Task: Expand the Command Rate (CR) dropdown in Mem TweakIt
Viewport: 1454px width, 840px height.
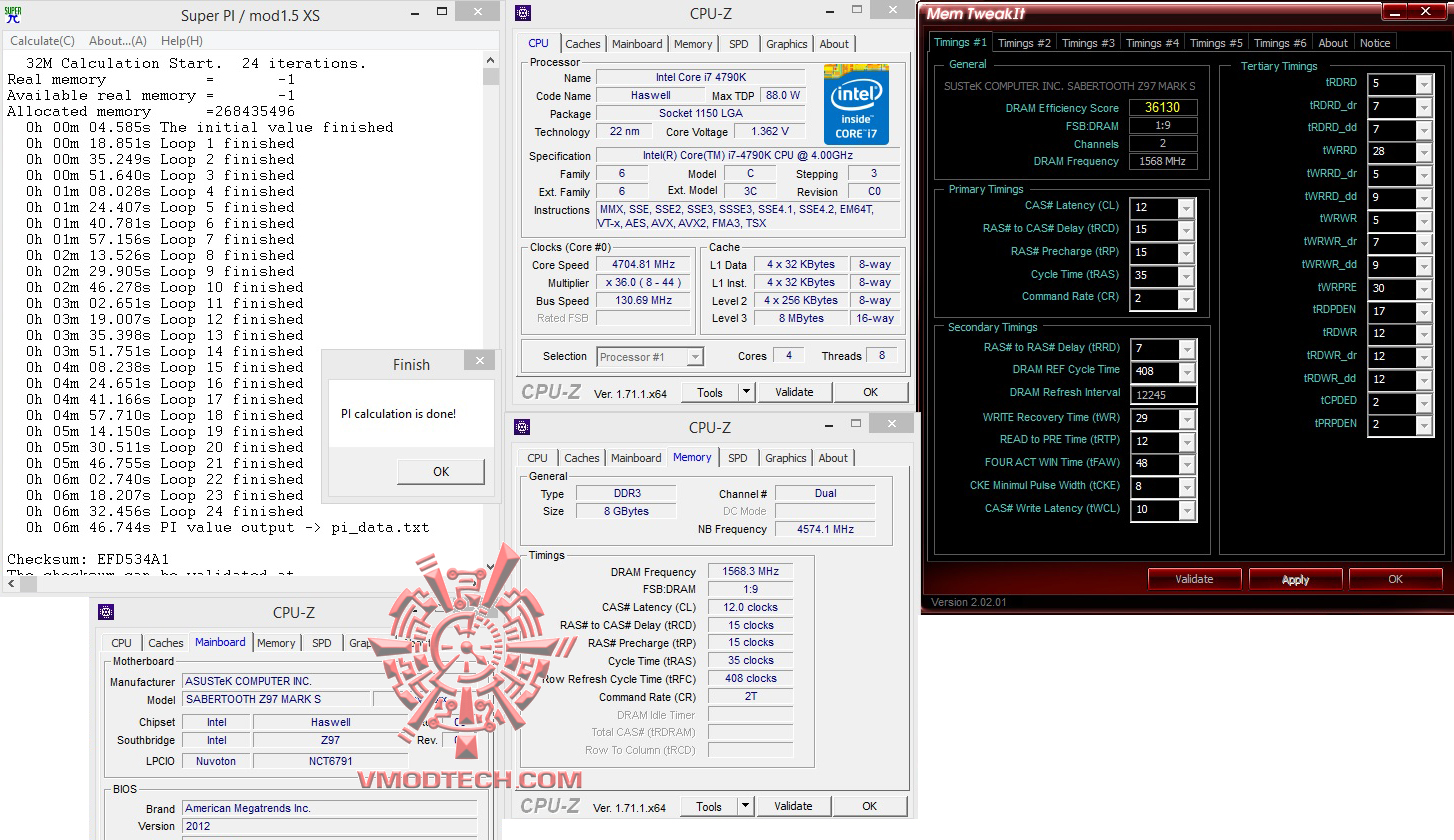Action: tap(1186, 299)
